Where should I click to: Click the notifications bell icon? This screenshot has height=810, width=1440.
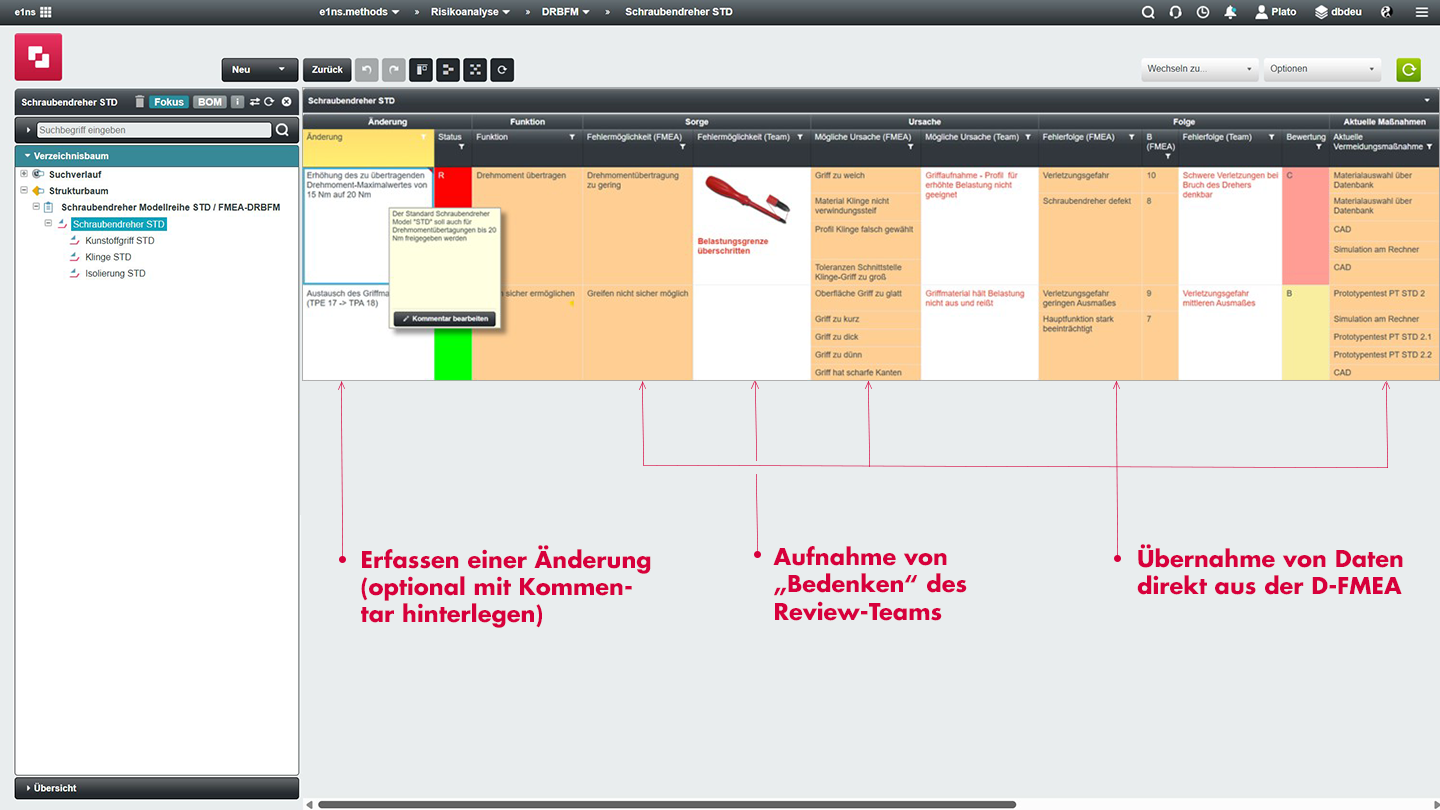pos(1231,12)
